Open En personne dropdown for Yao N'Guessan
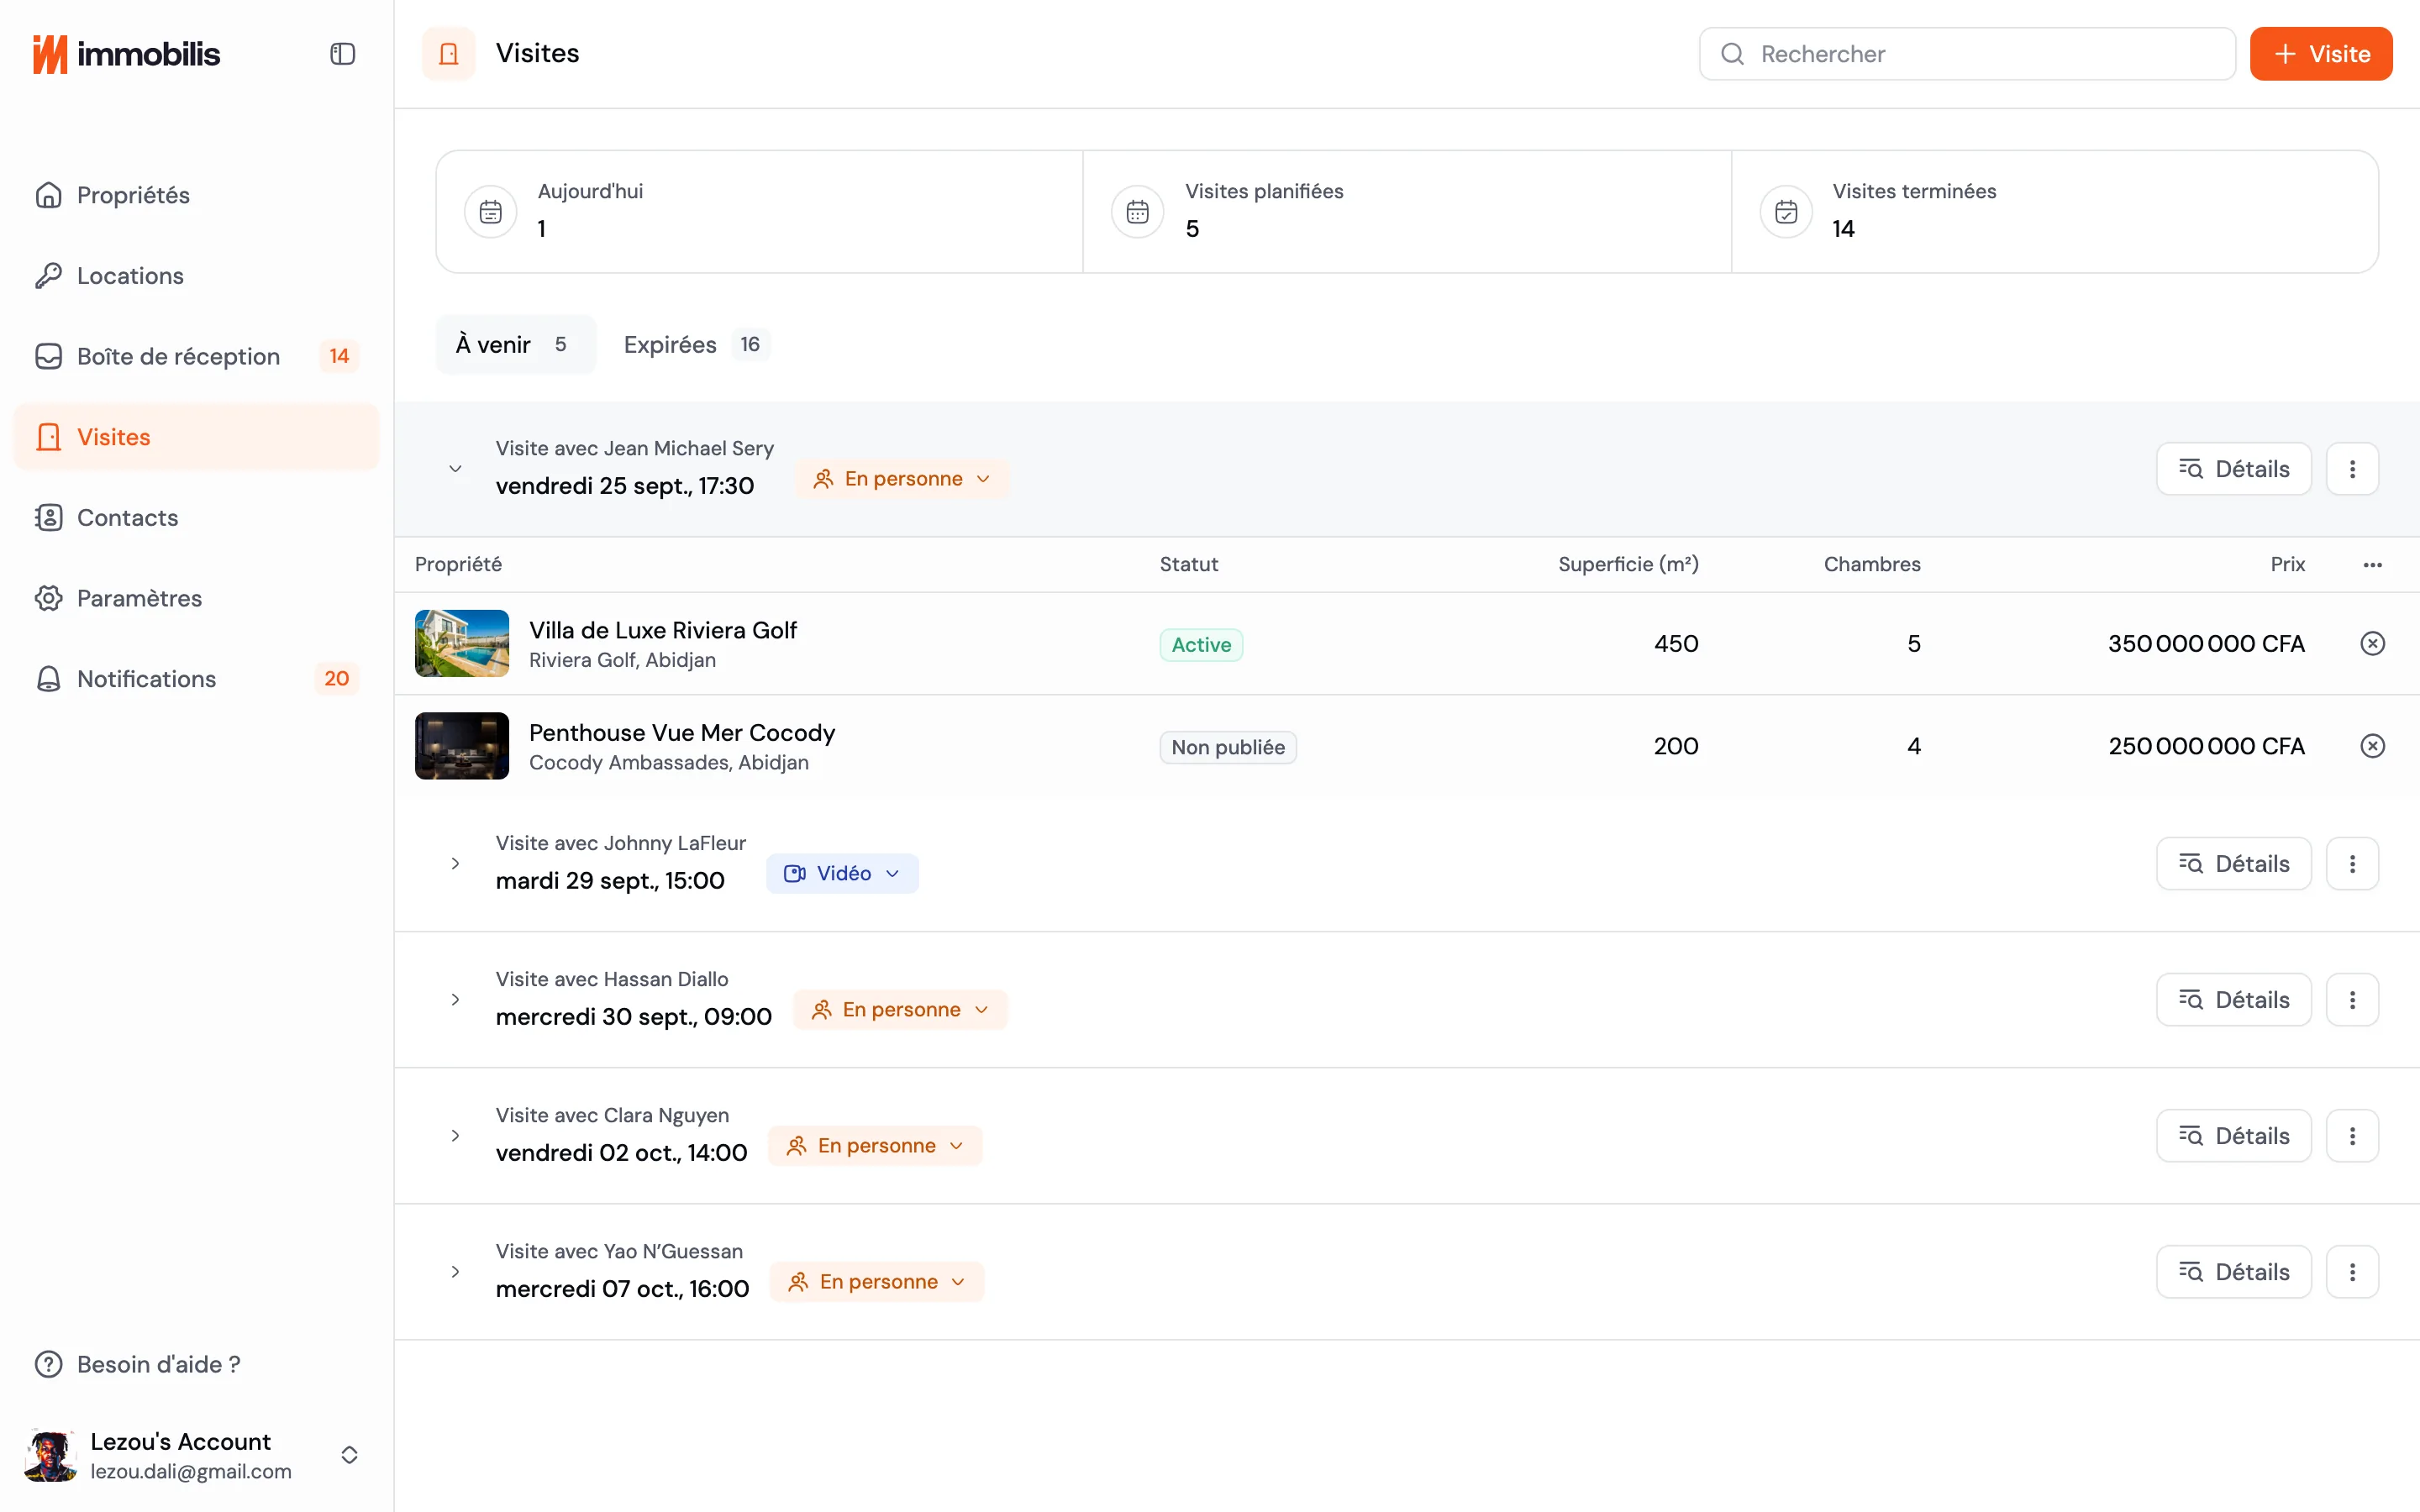 point(877,1281)
